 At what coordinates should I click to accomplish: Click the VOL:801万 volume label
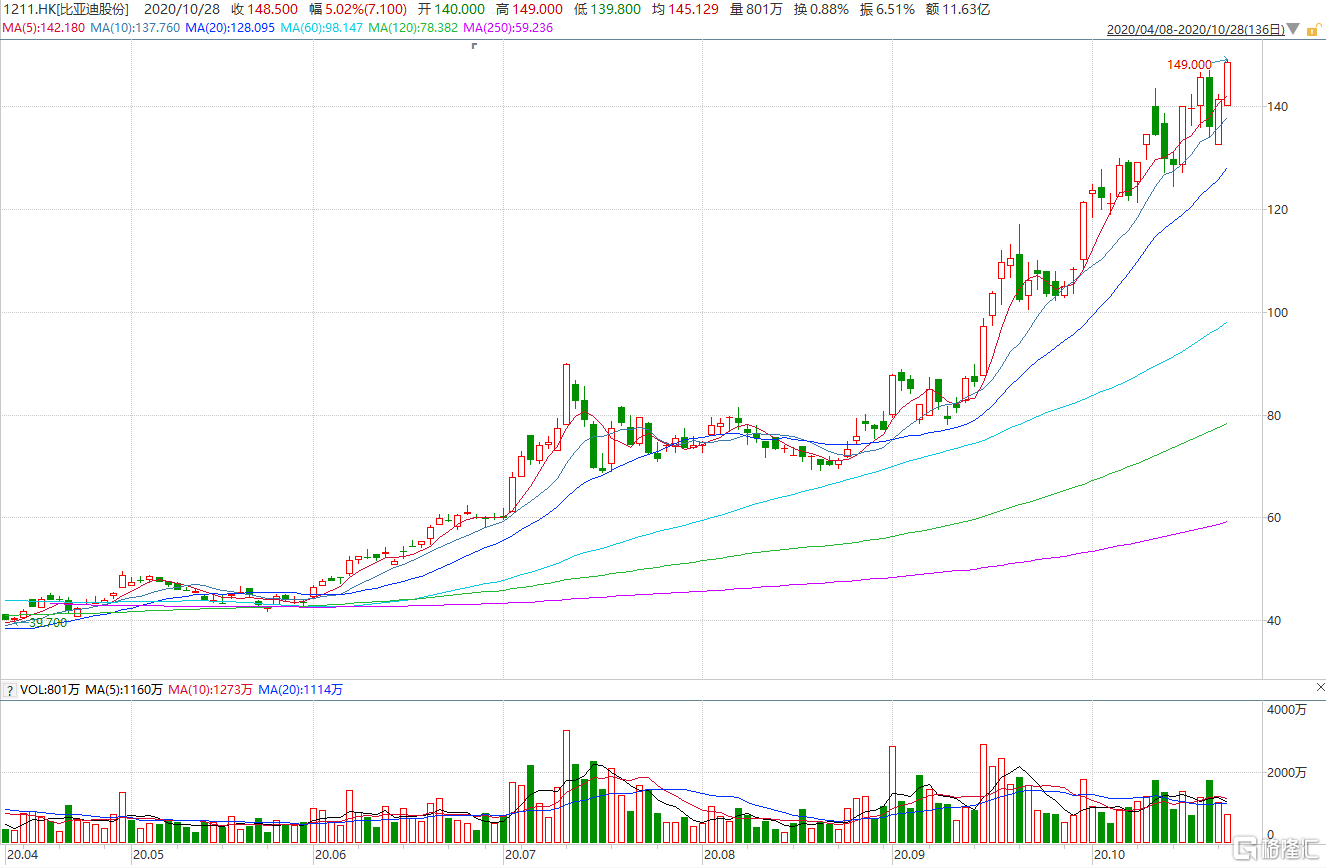point(50,690)
